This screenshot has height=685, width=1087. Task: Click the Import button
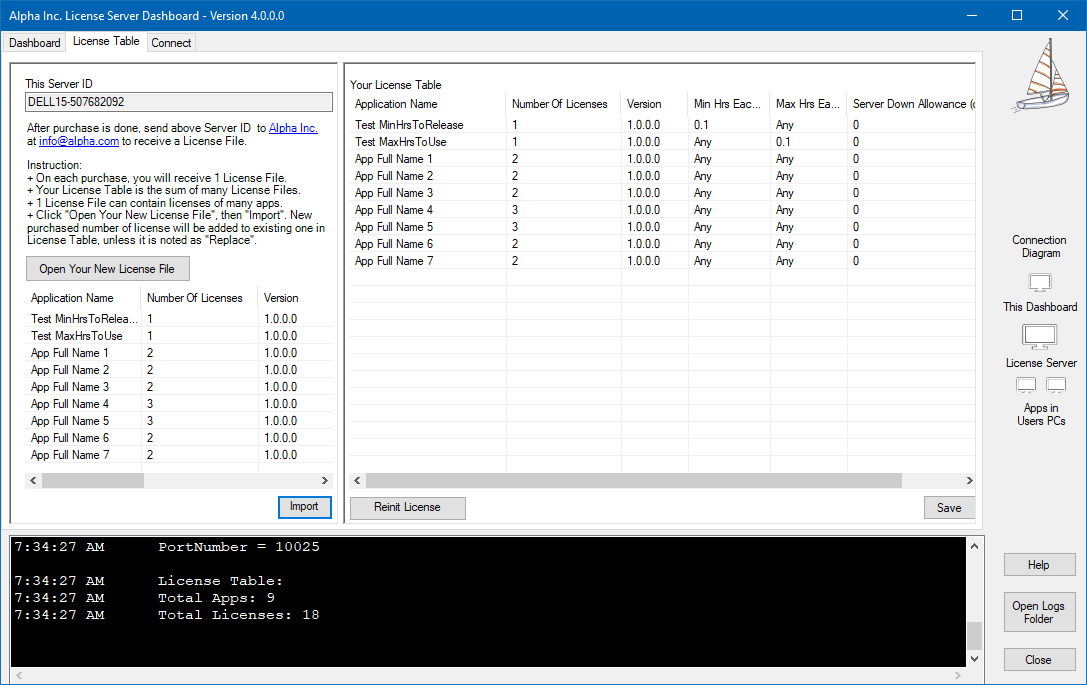coord(304,507)
